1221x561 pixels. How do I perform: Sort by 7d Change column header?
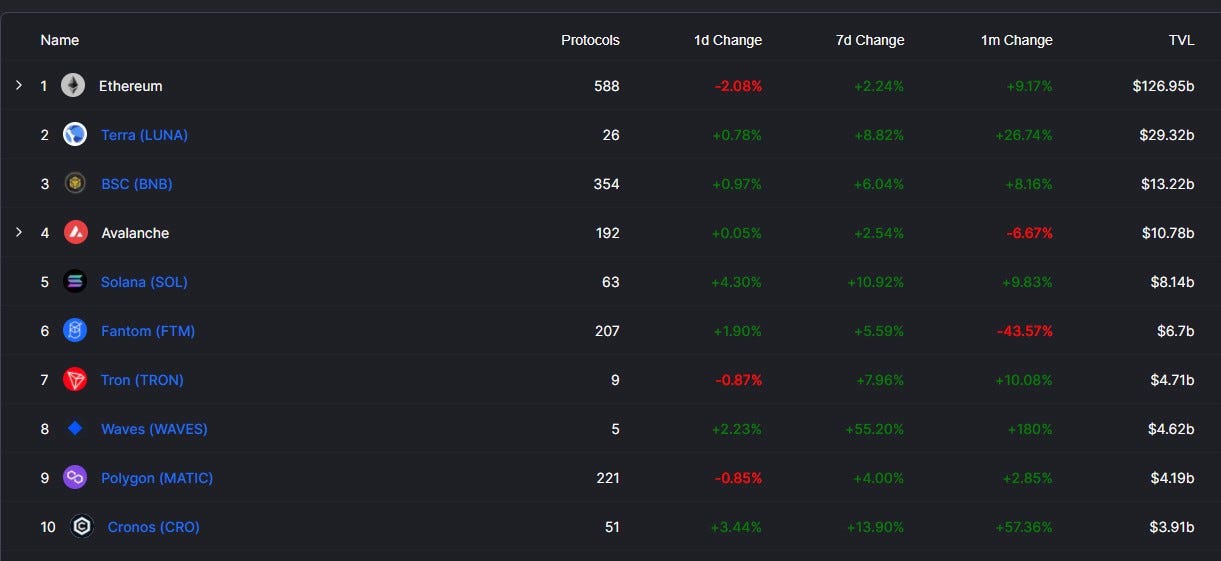pos(870,40)
